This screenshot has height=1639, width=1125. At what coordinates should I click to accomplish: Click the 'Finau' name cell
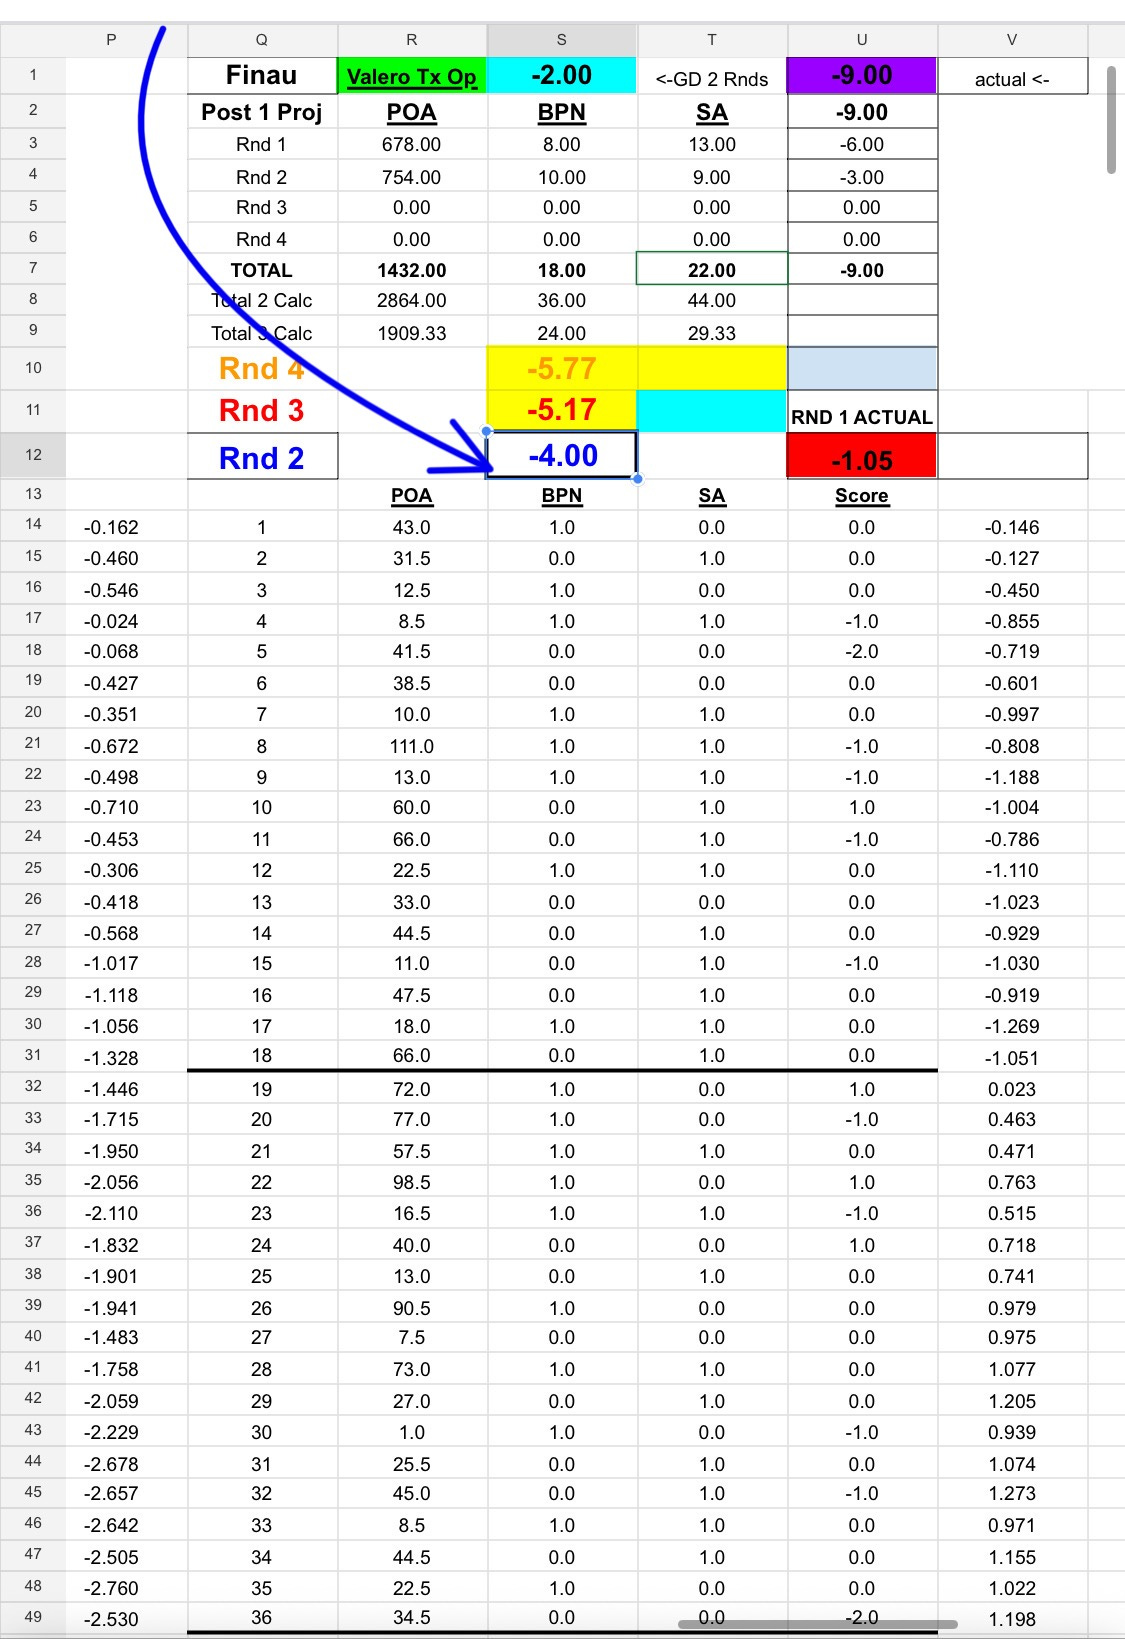261,76
